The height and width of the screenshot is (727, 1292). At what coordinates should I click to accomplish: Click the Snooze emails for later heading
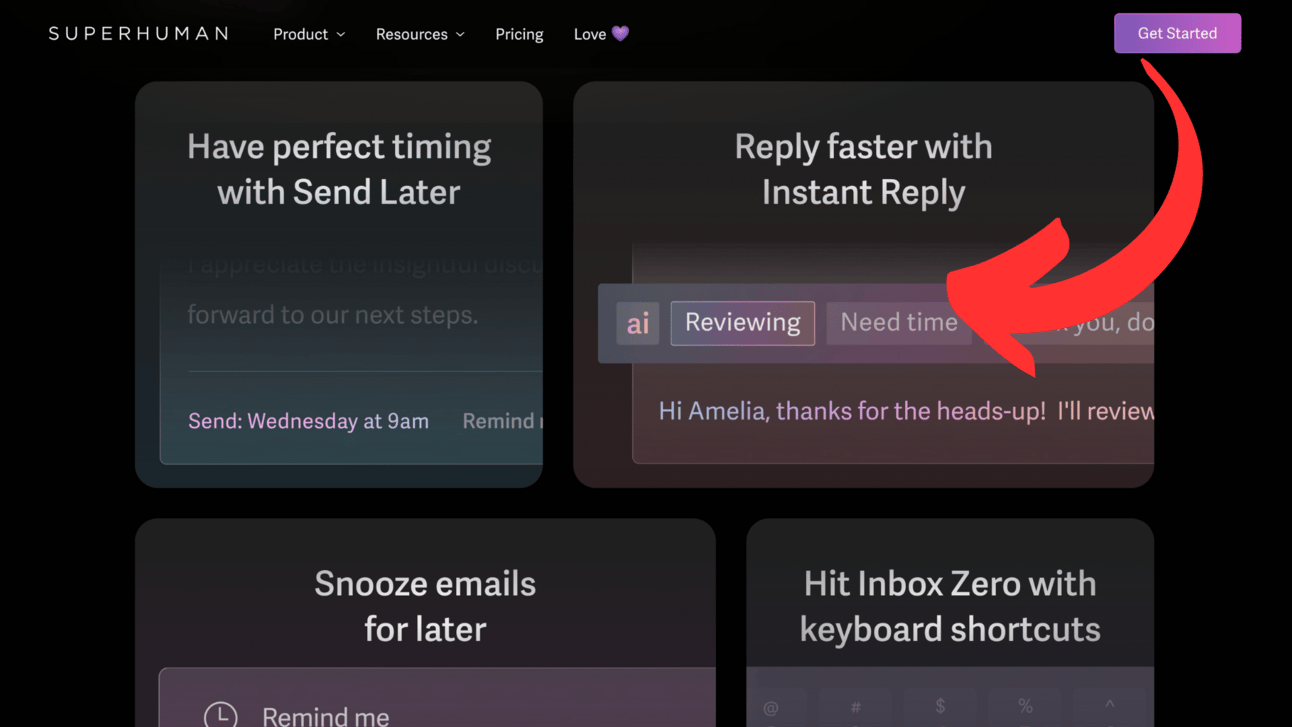[425, 606]
